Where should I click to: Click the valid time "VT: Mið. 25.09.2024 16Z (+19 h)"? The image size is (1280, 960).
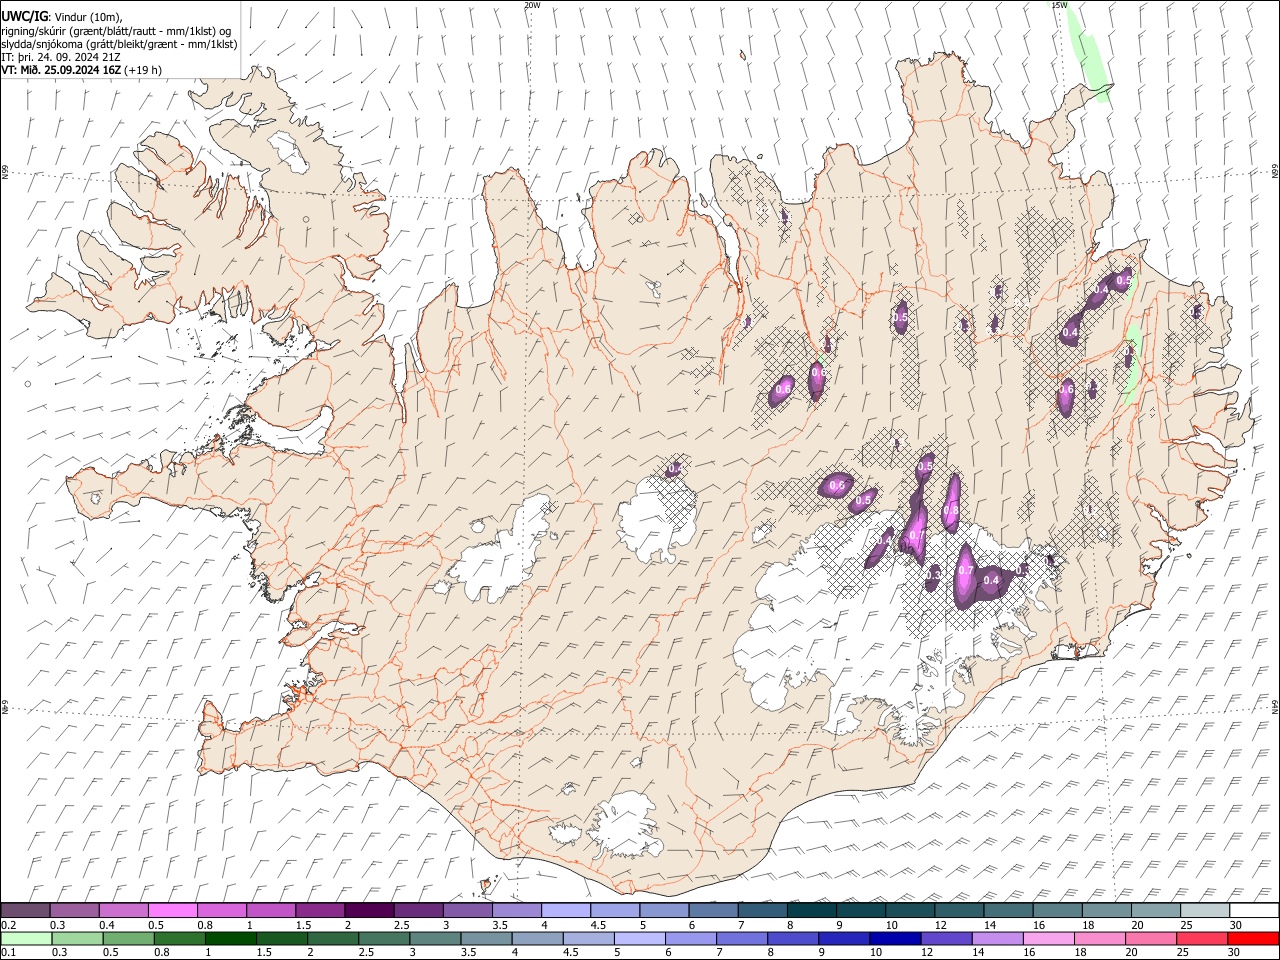point(82,70)
